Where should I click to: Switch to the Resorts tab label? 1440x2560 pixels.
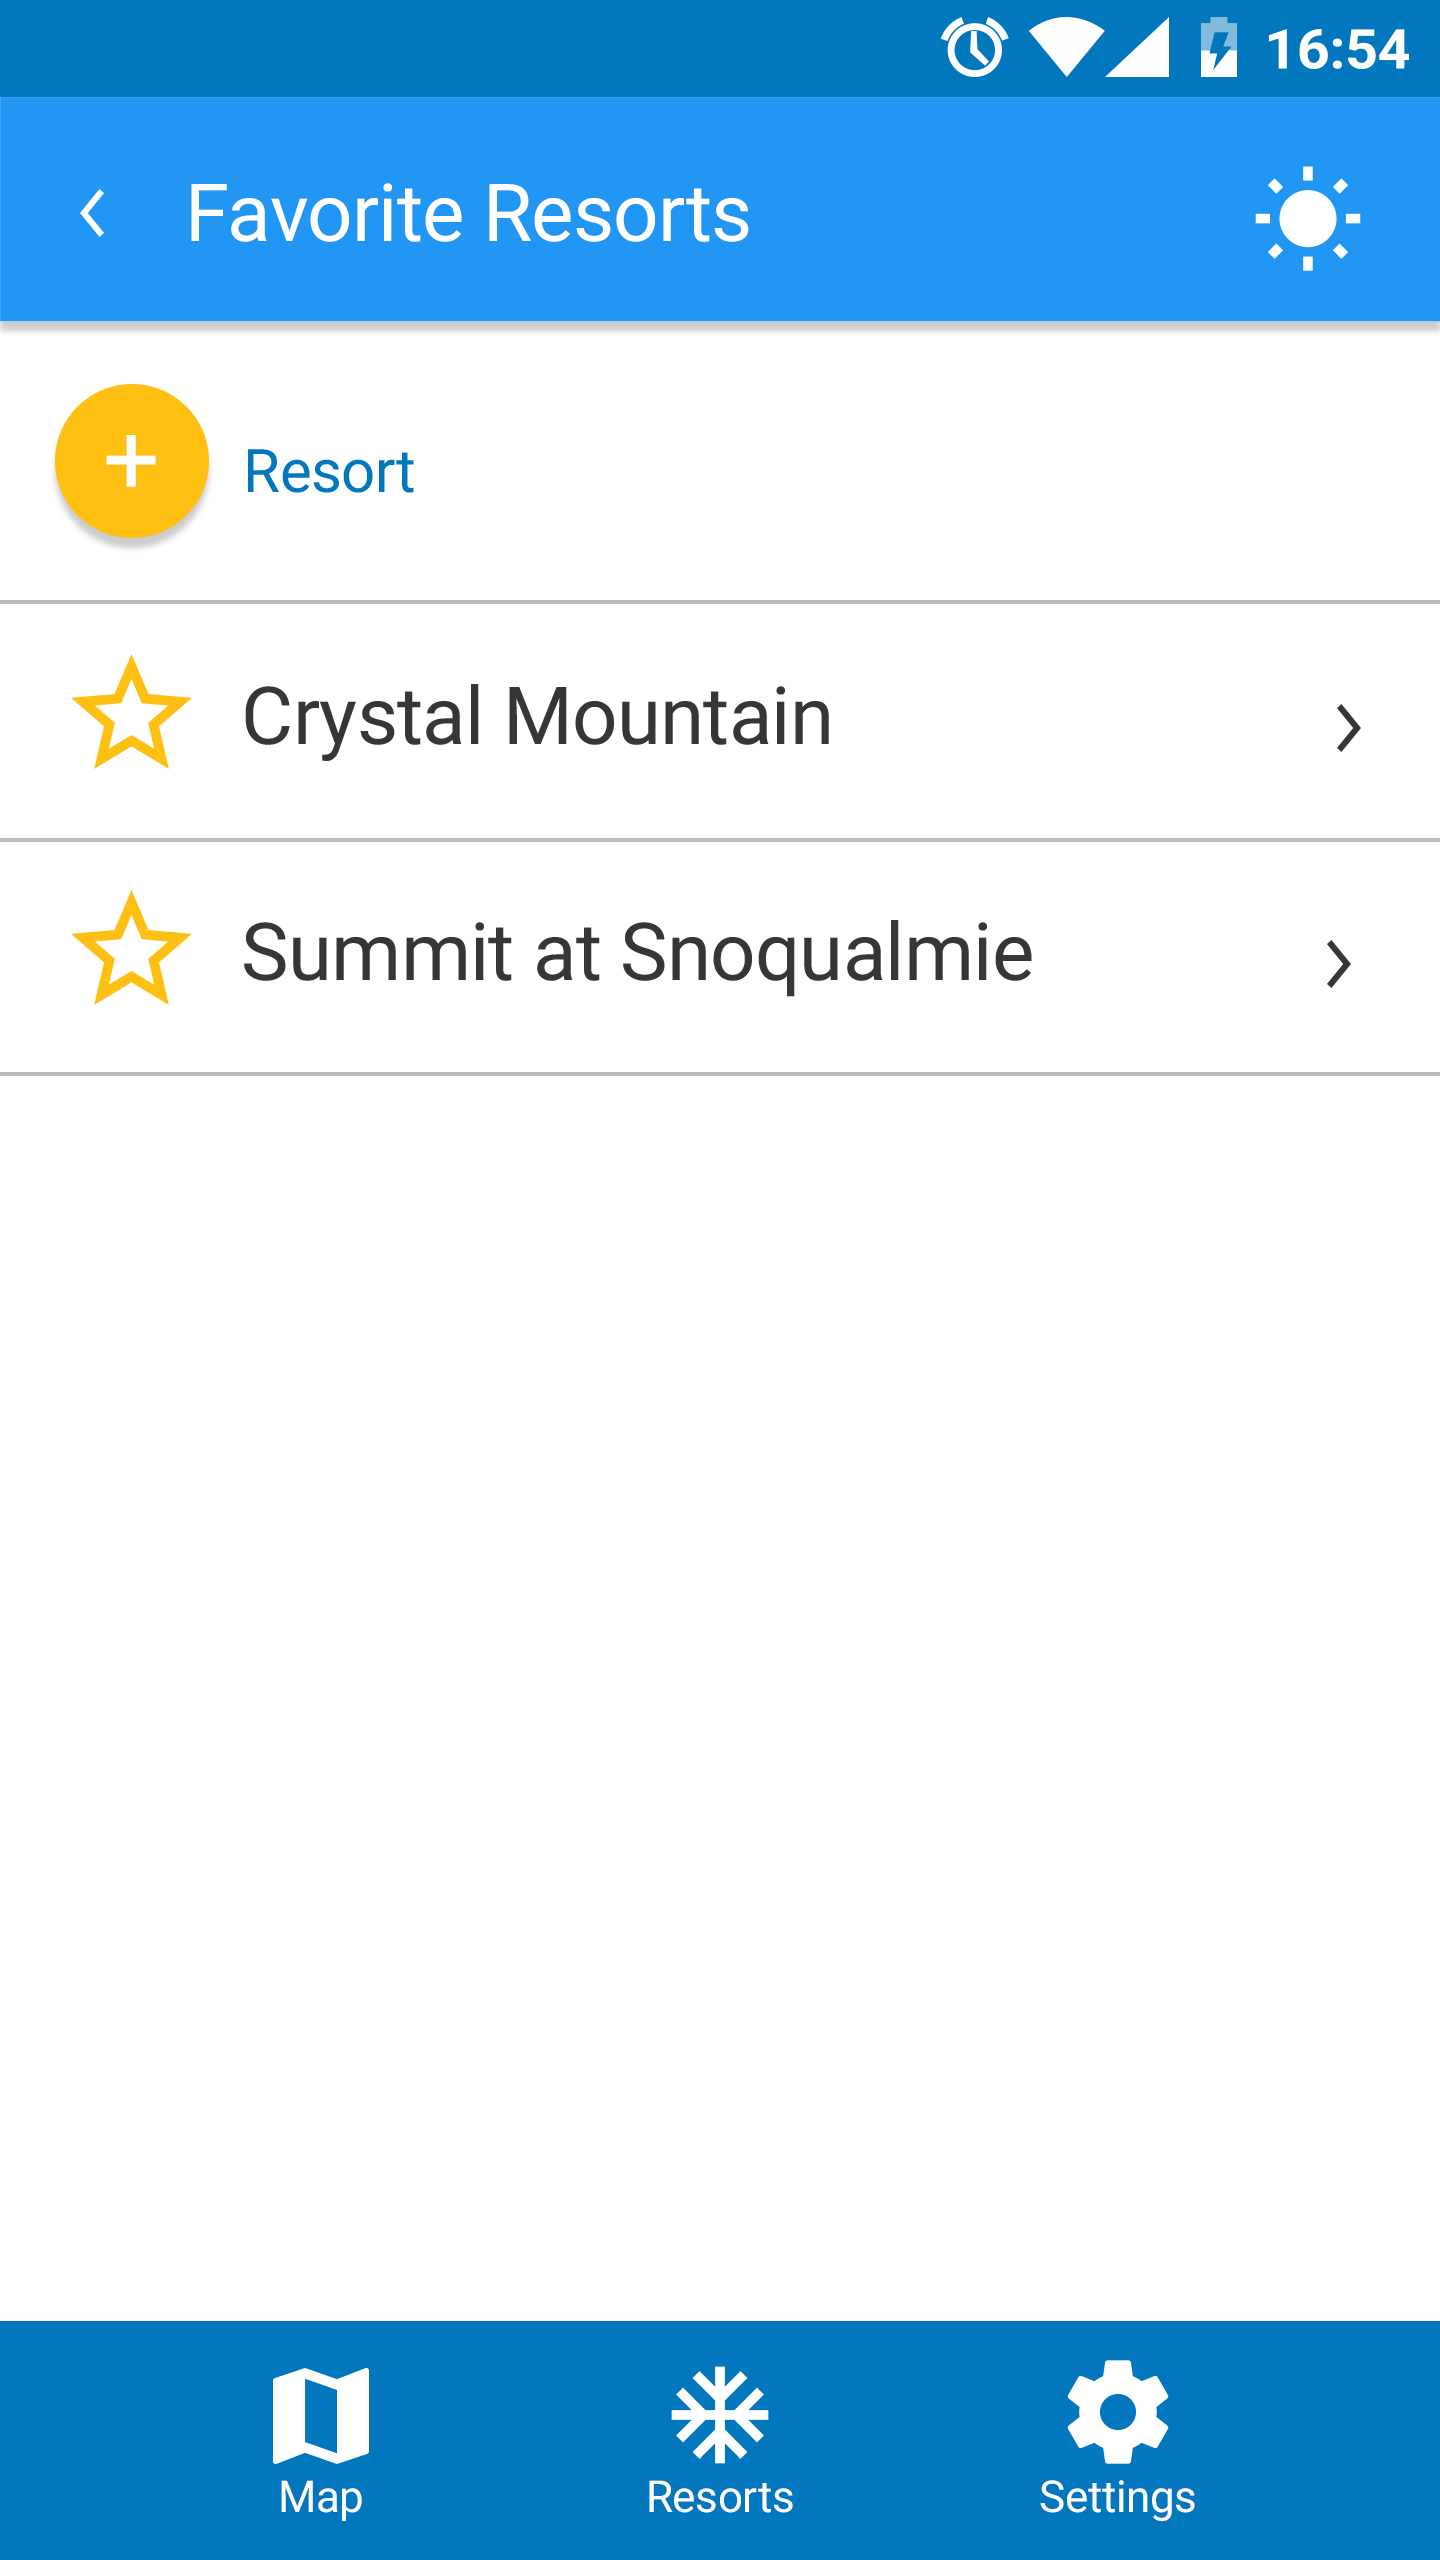click(x=720, y=2497)
